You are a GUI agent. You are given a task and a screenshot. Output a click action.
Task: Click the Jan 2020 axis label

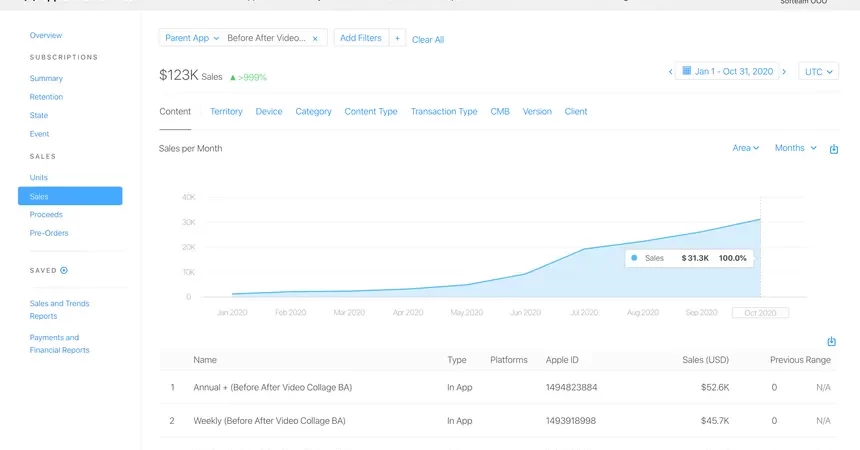tap(232, 312)
